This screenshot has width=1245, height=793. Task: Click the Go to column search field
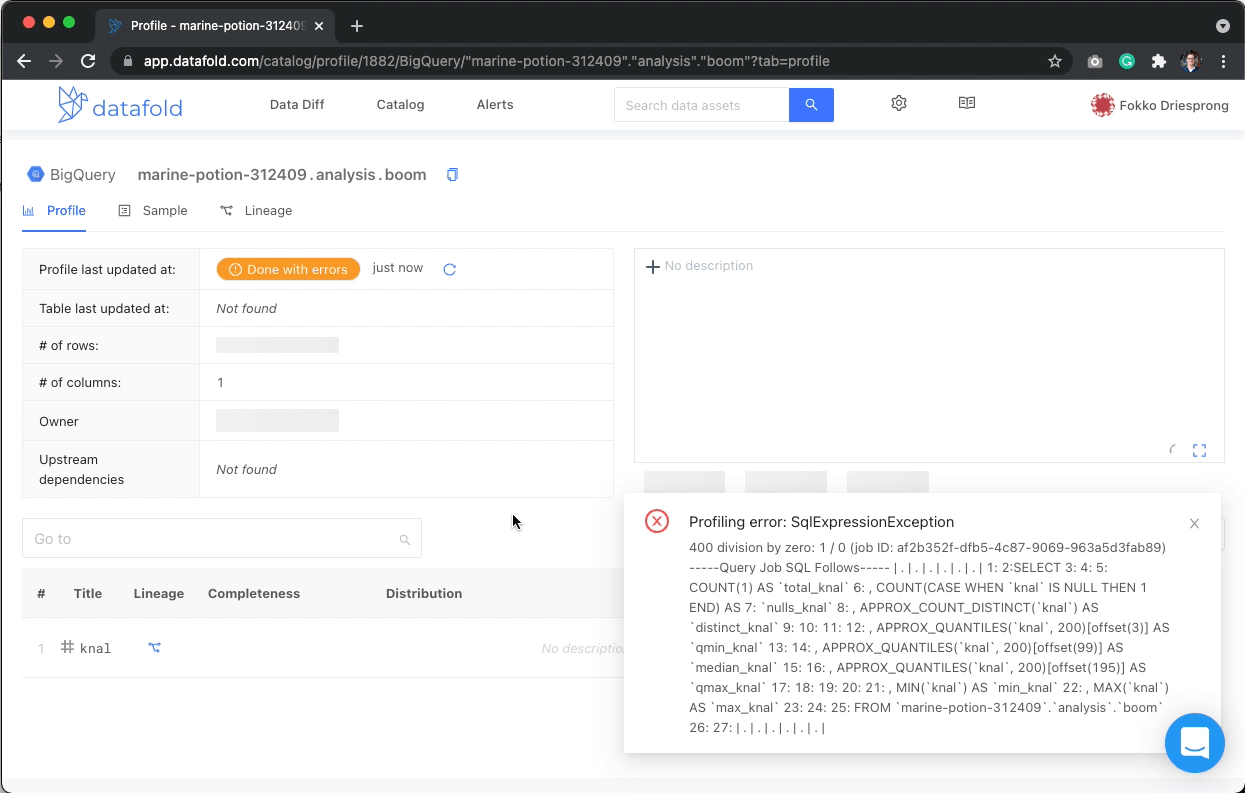[x=222, y=538]
